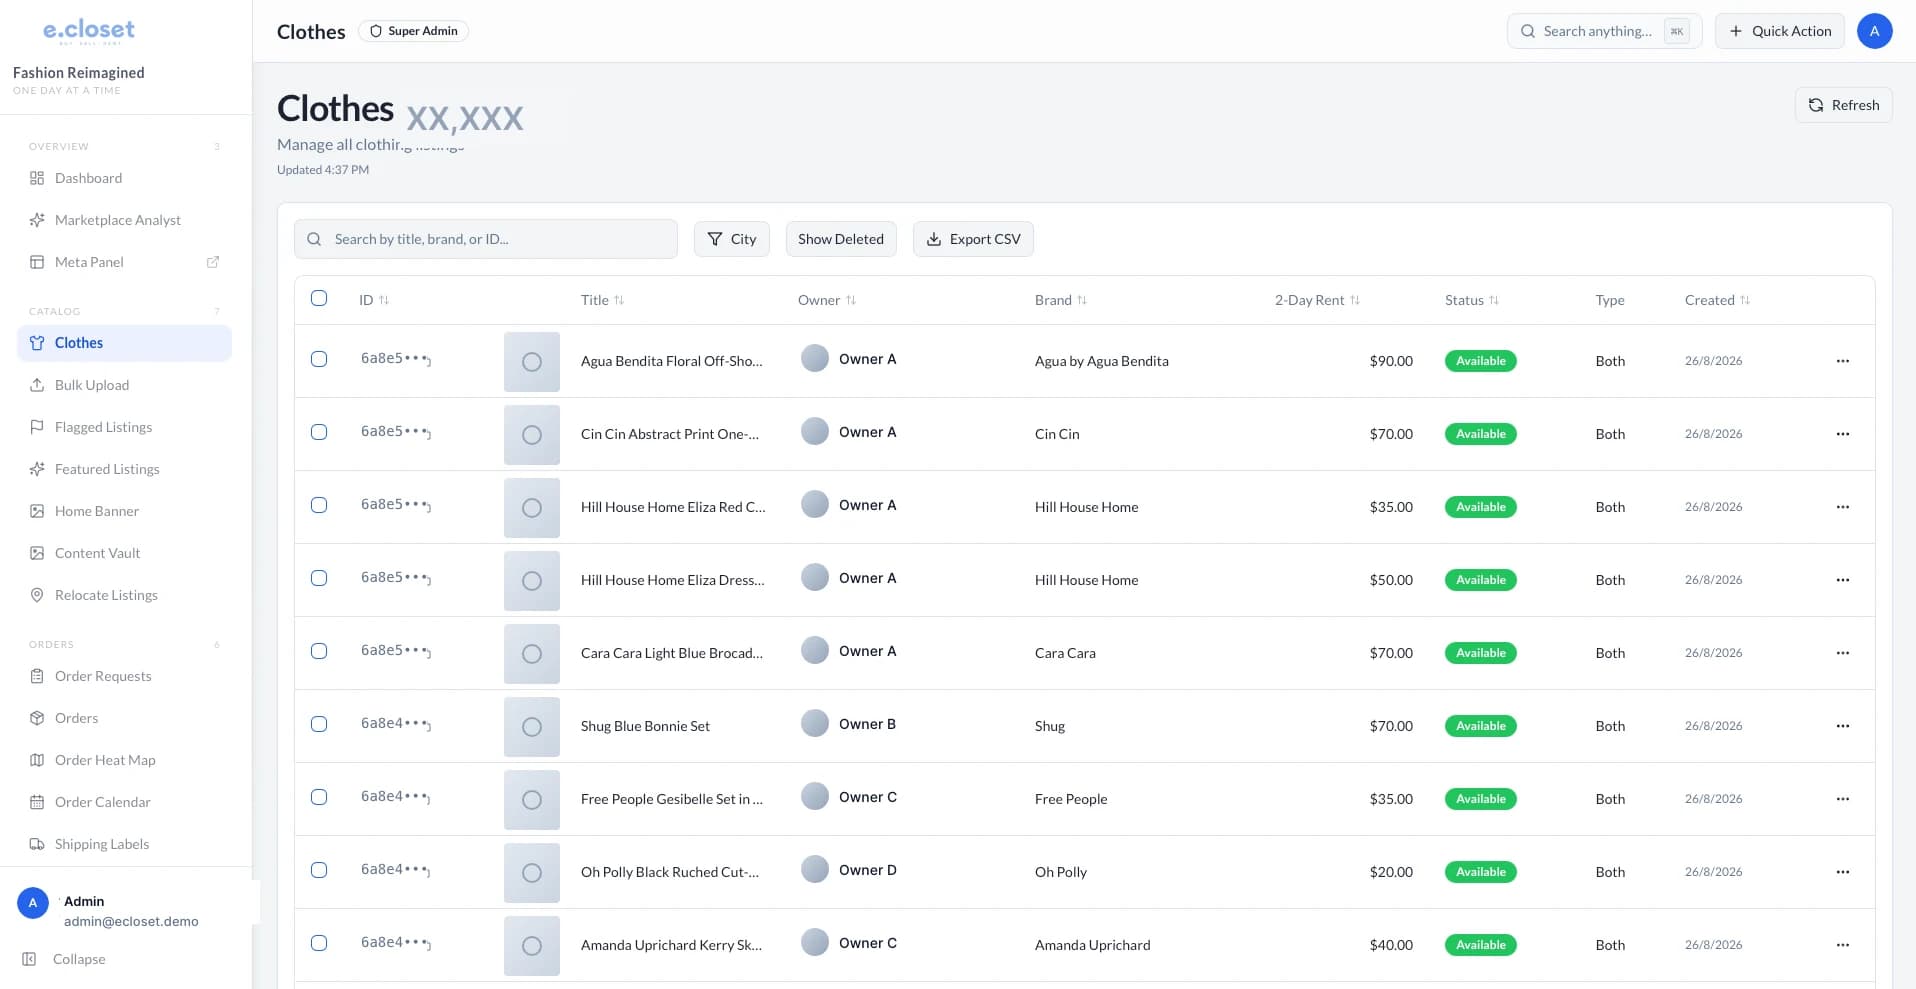Check the Hill House Home Eliza Red row
1916x989 pixels.
pos(319,505)
